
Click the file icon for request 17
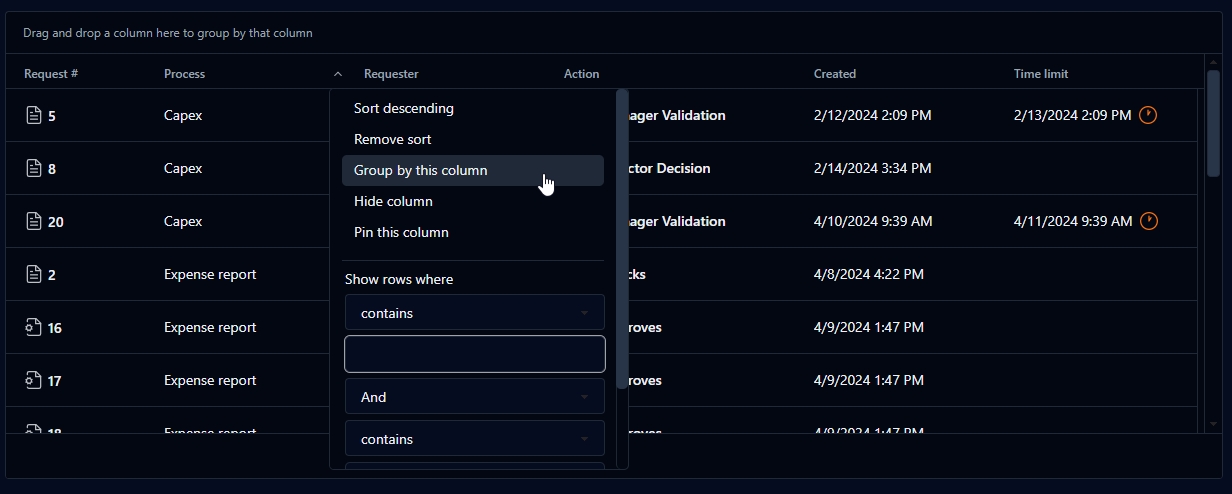34,380
